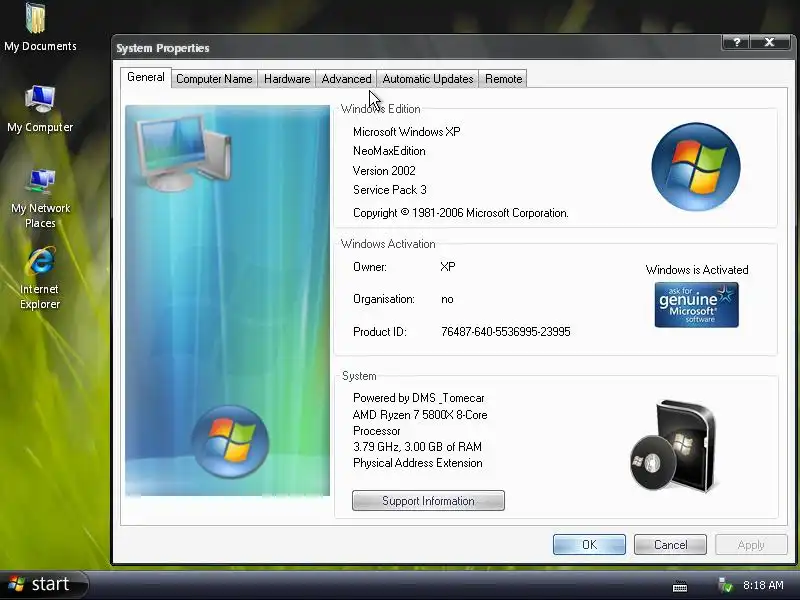Click the 8:18 AM taskbar clock
Image resolution: width=800 pixels, height=600 pixels.
click(763, 585)
